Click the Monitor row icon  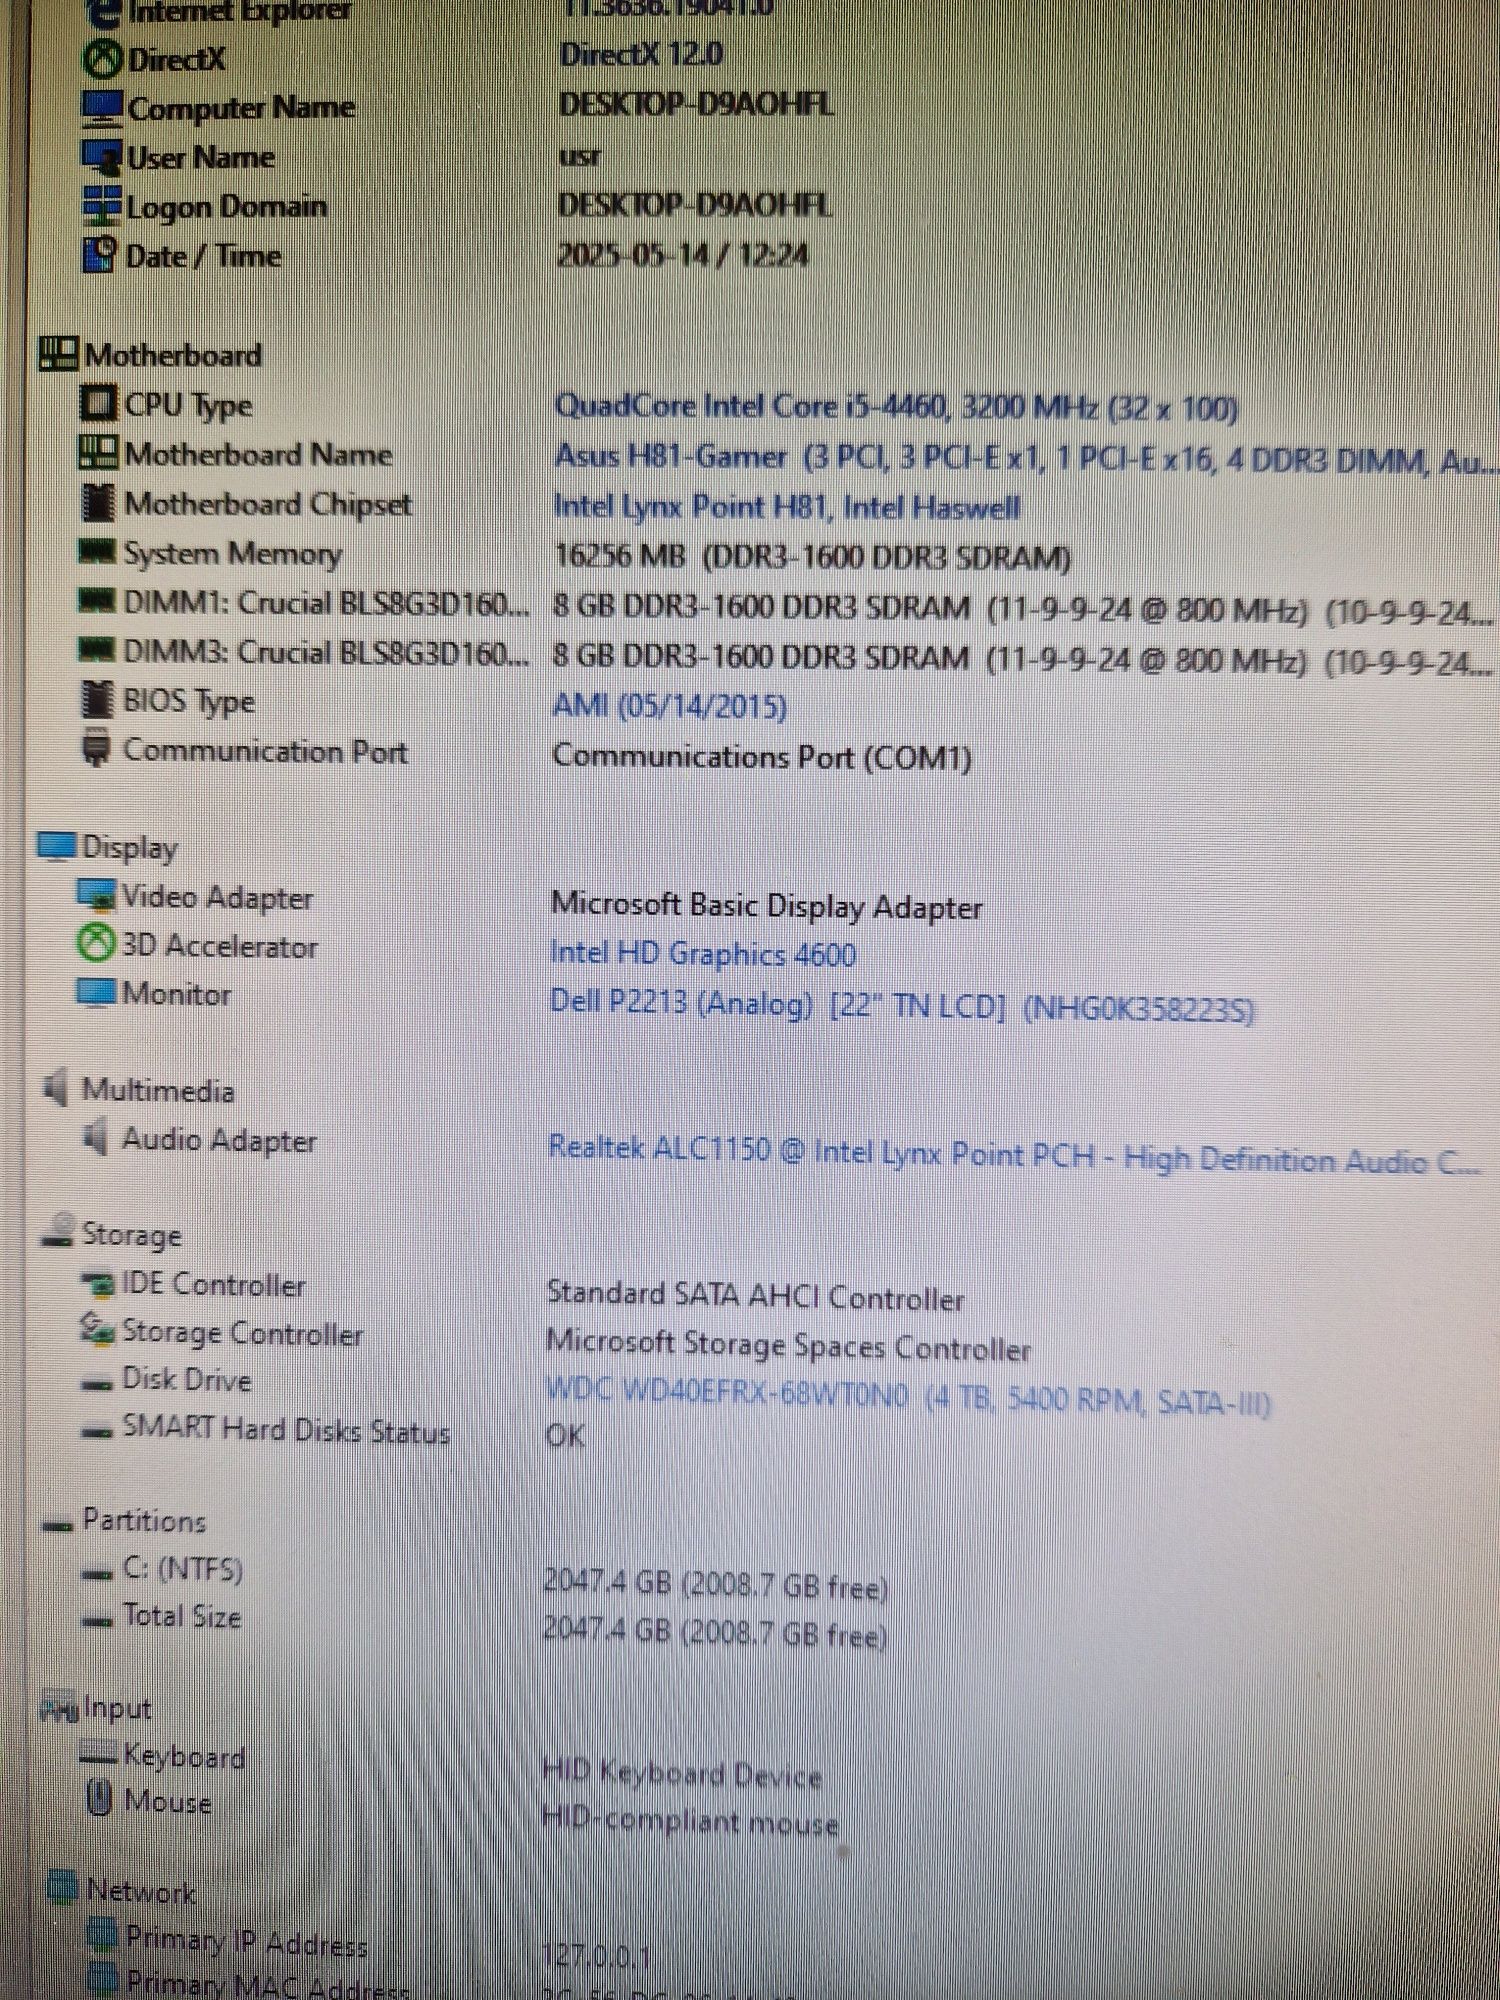96,992
